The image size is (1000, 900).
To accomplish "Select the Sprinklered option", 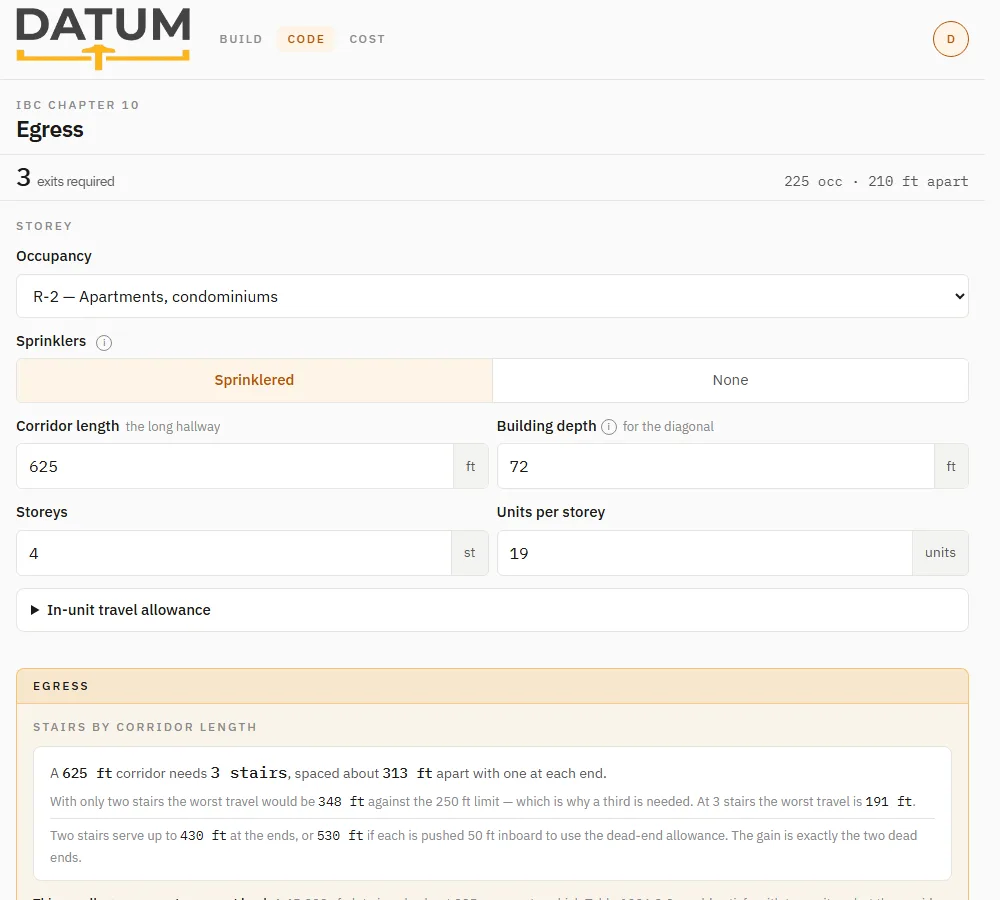I will pos(254,380).
